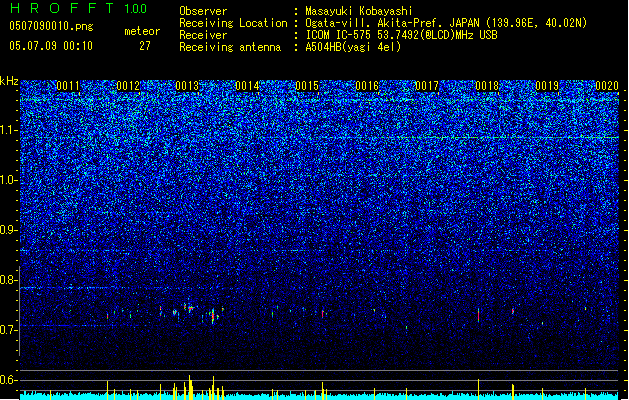
Task: Click the Observer label
Action: (203, 11)
